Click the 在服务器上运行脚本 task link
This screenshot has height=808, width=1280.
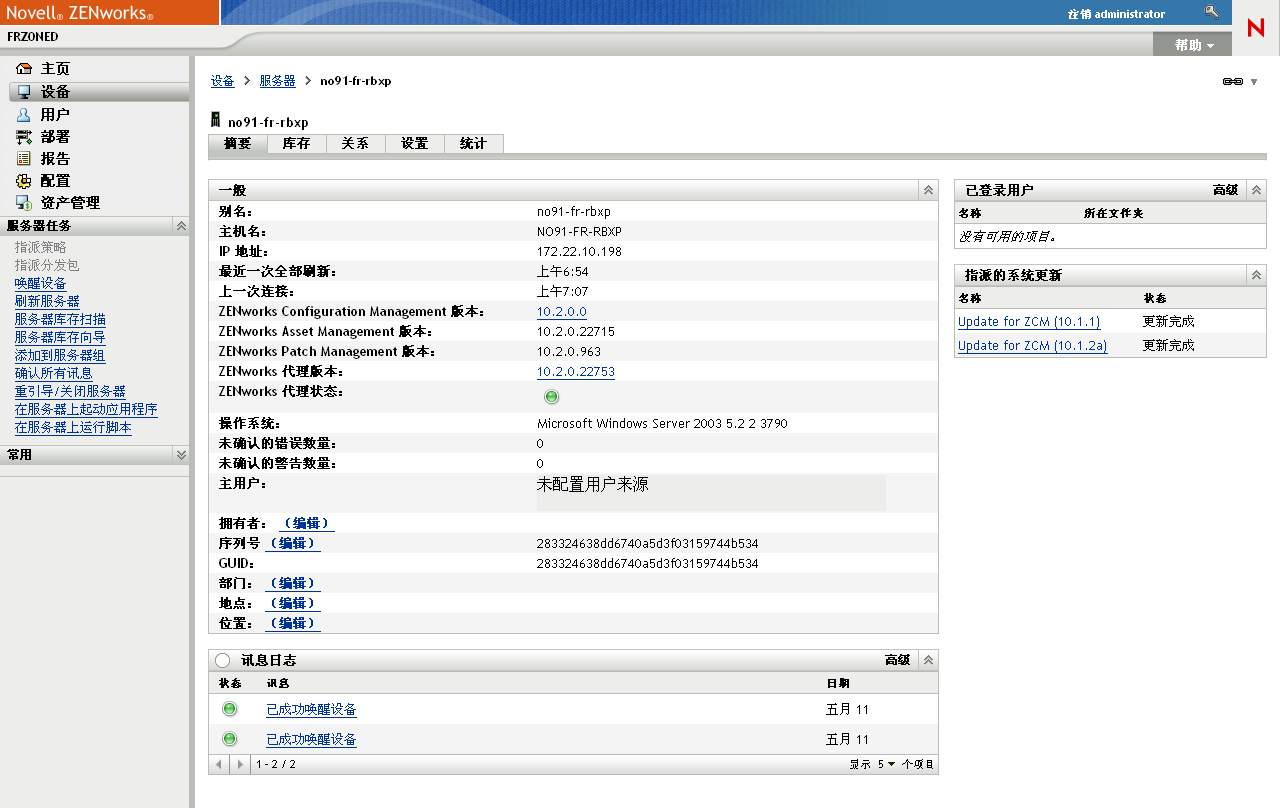coord(73,428)
